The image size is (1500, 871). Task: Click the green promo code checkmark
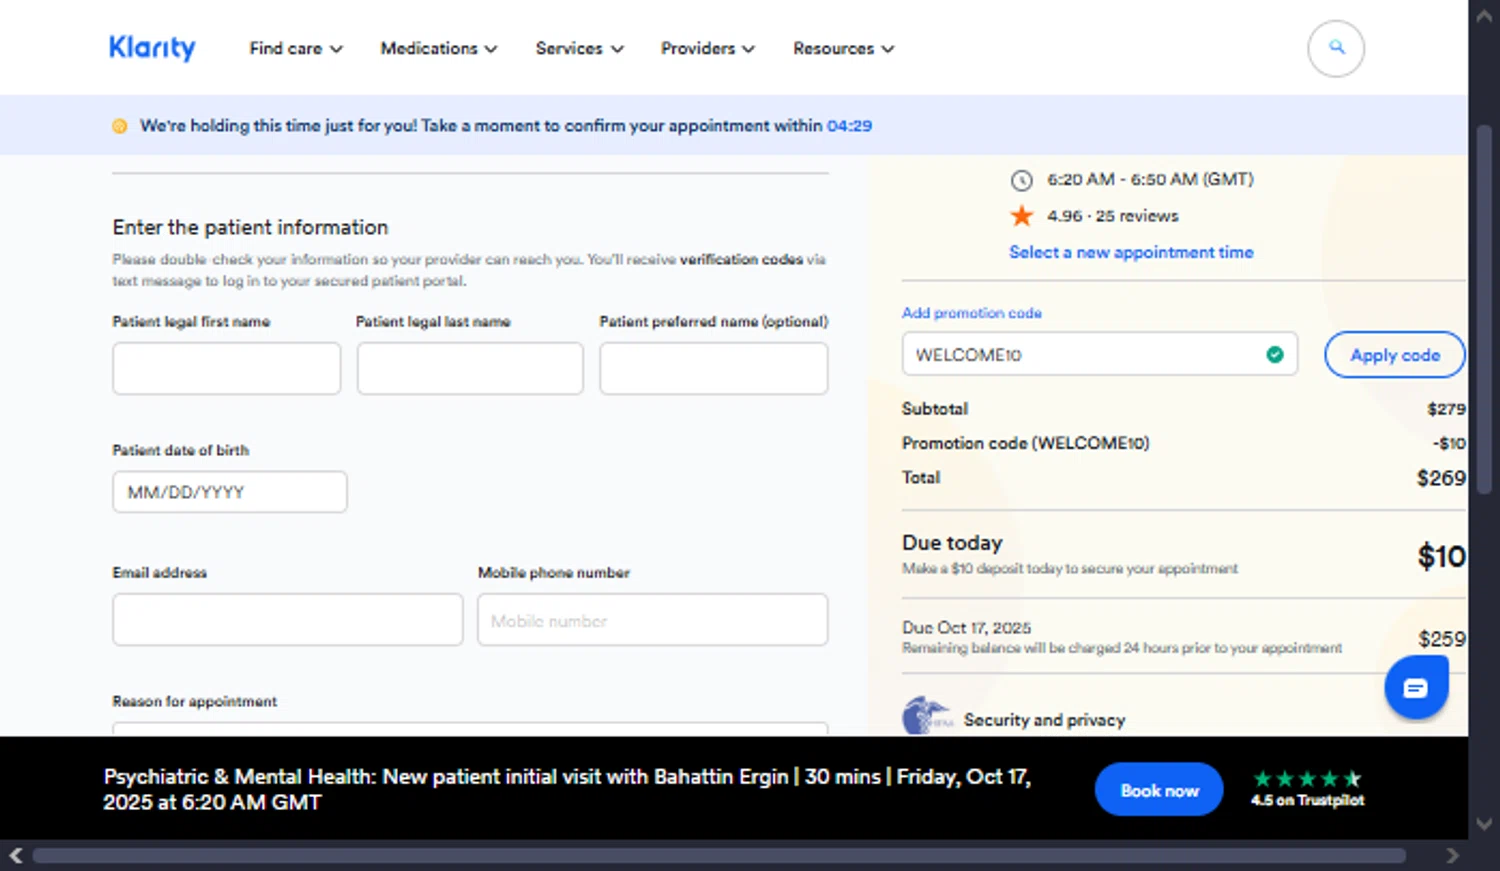[x=1274, y=354]
